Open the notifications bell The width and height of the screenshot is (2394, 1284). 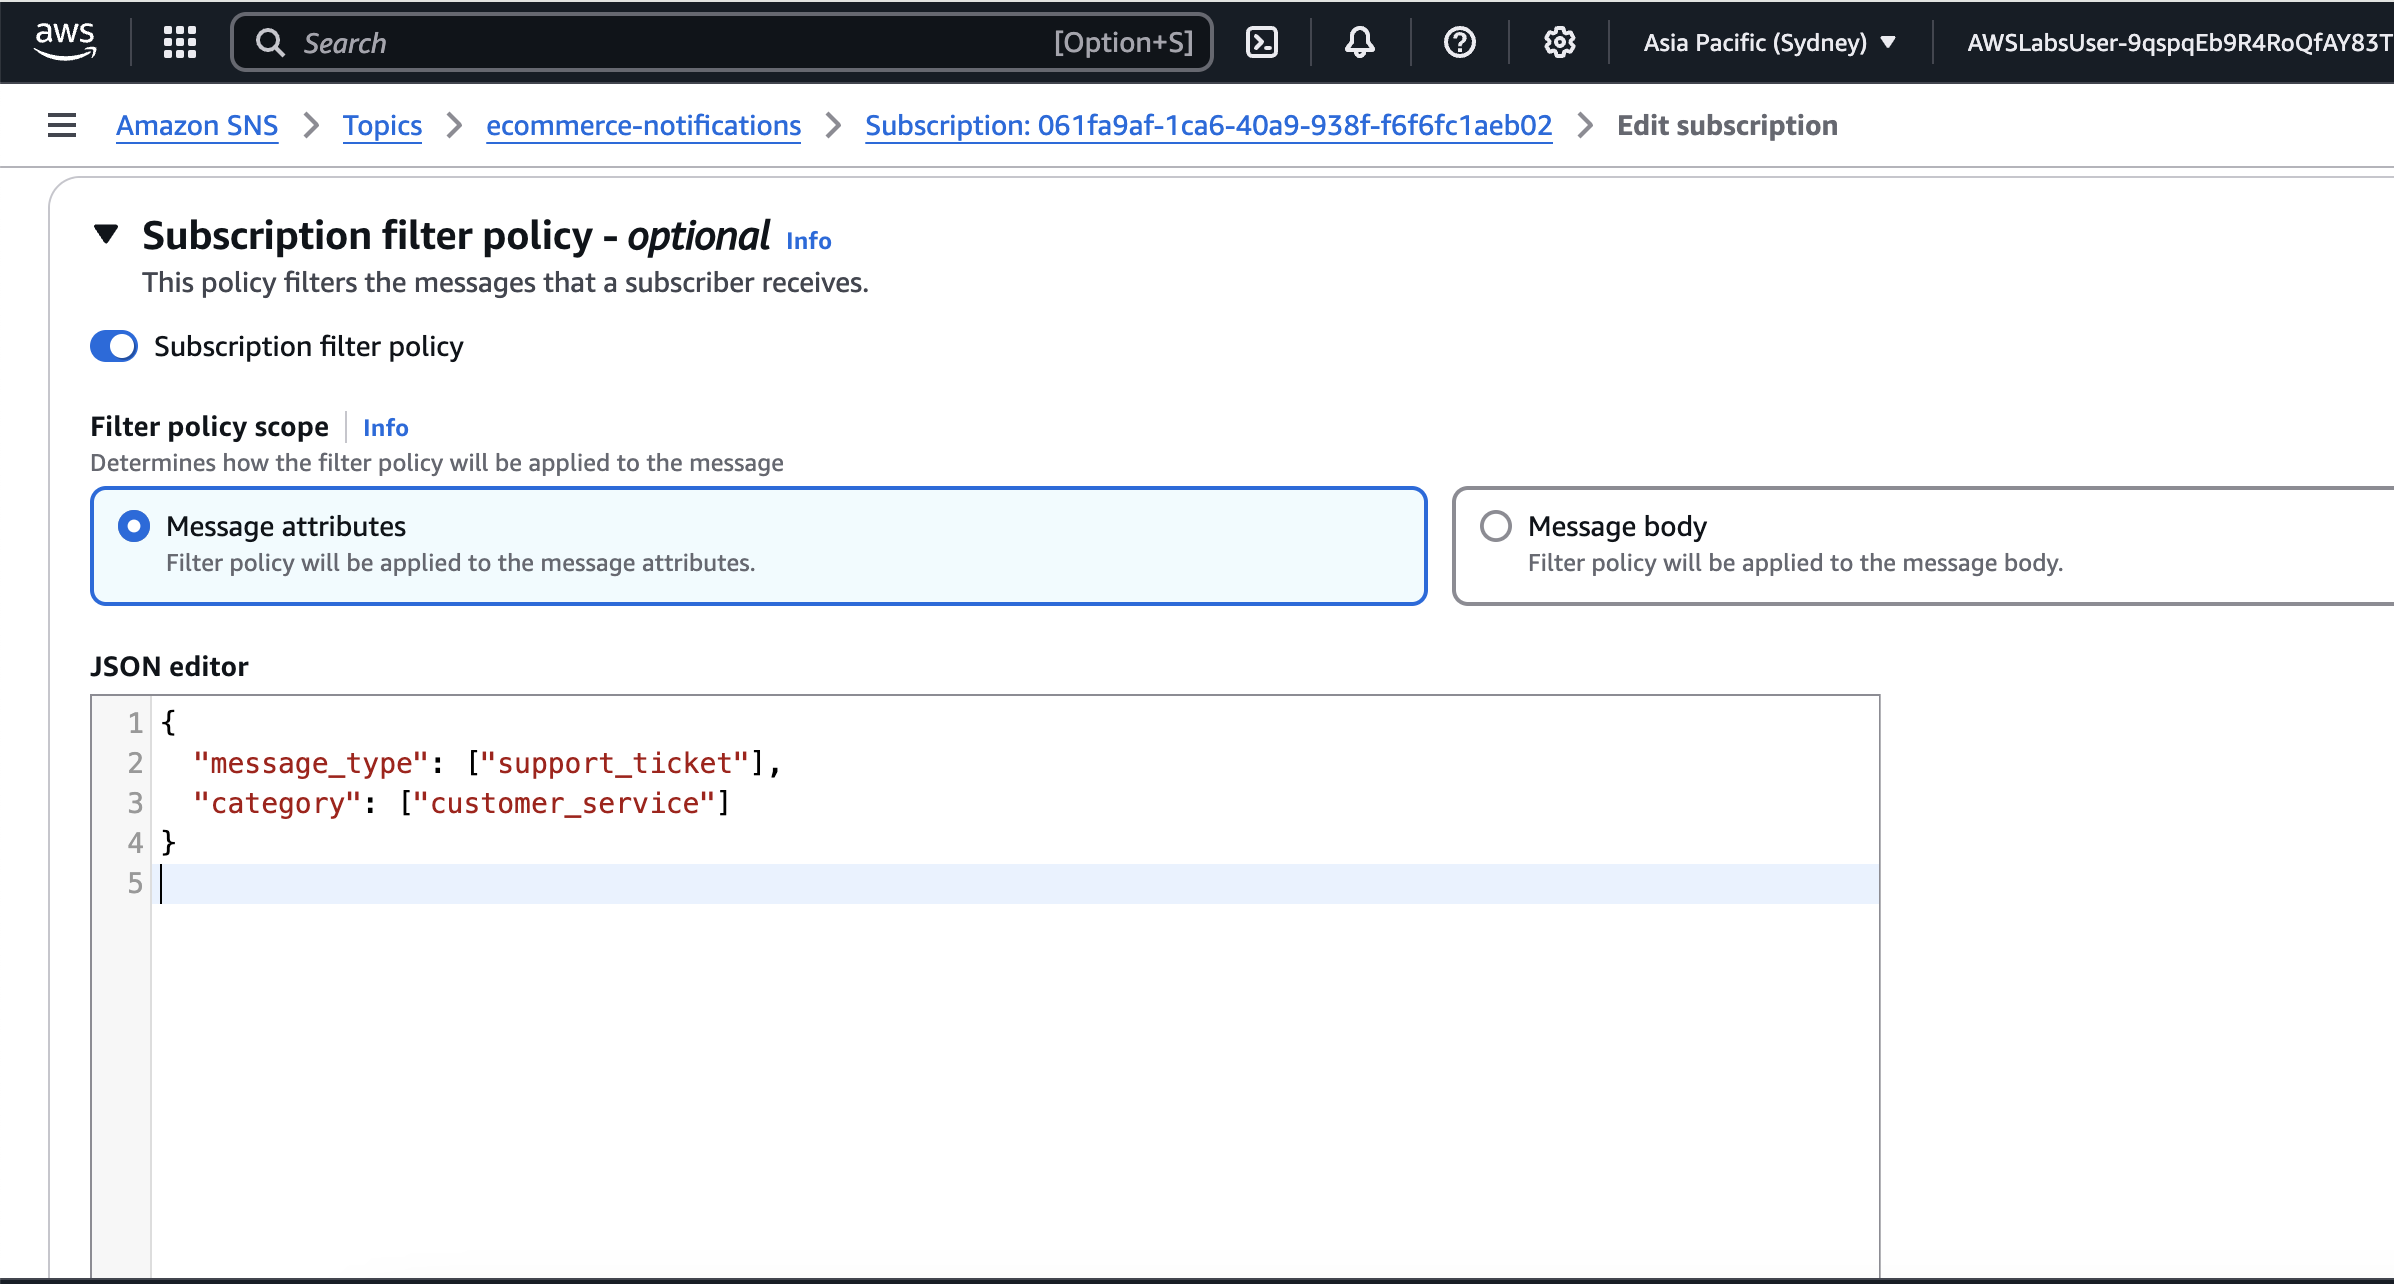click(x=1359, y=42)
